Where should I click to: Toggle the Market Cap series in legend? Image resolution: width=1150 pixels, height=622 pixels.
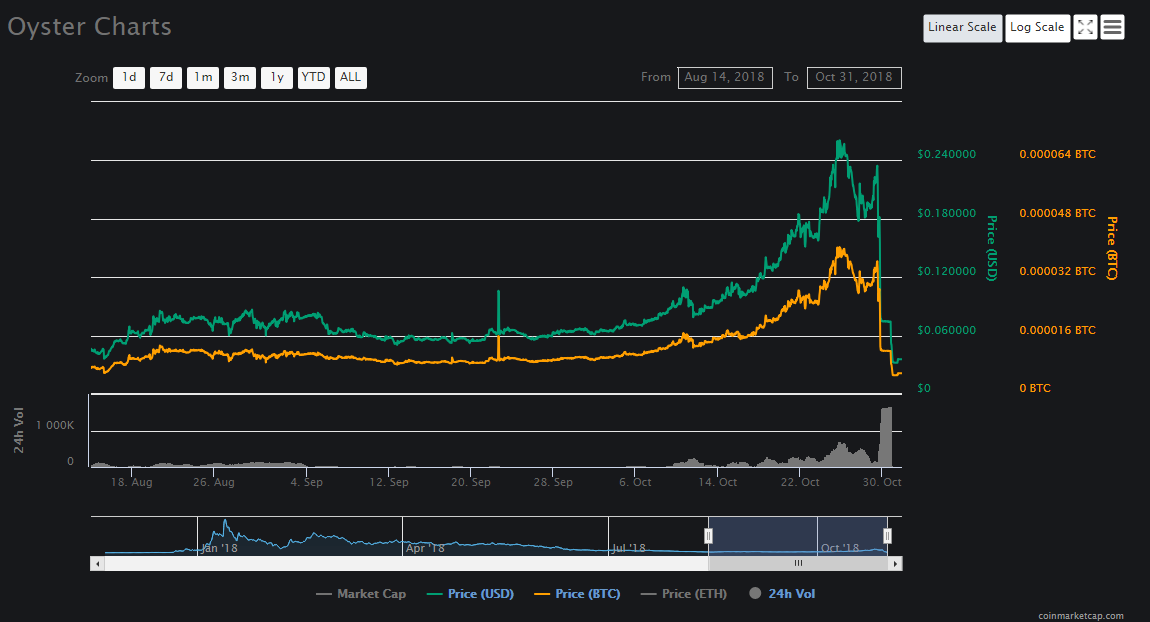click(x=361, y=594)
